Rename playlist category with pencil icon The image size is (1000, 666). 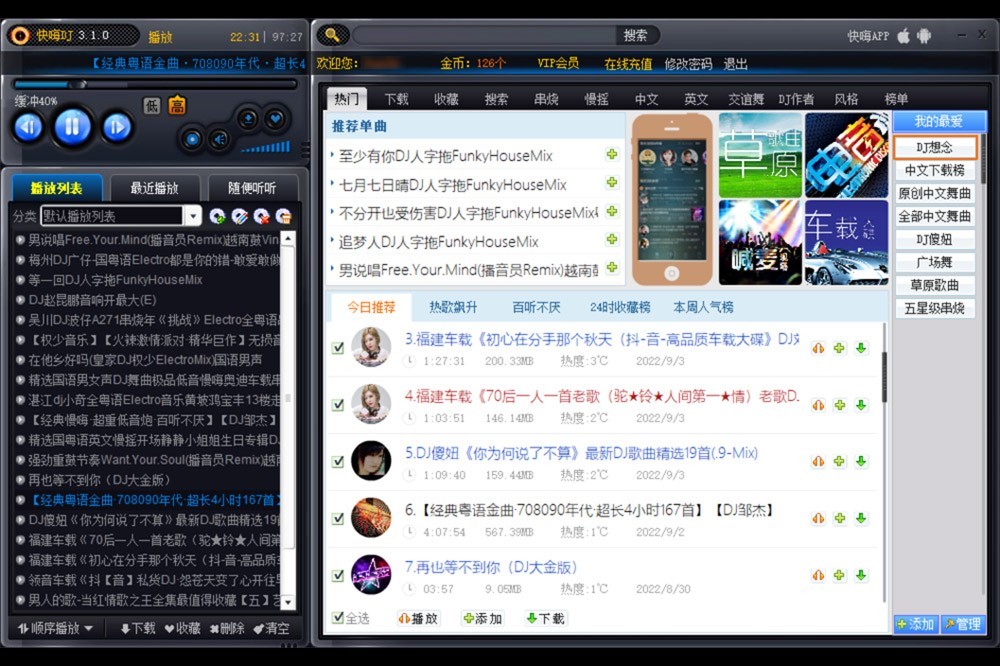click(240, 216)
